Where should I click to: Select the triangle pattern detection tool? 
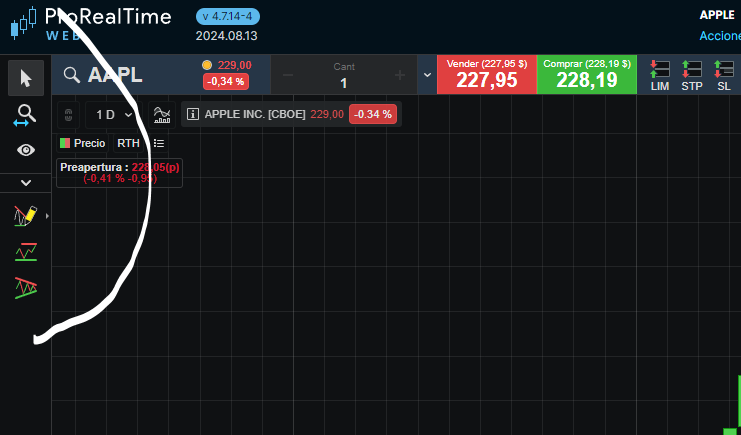(26, 287)
